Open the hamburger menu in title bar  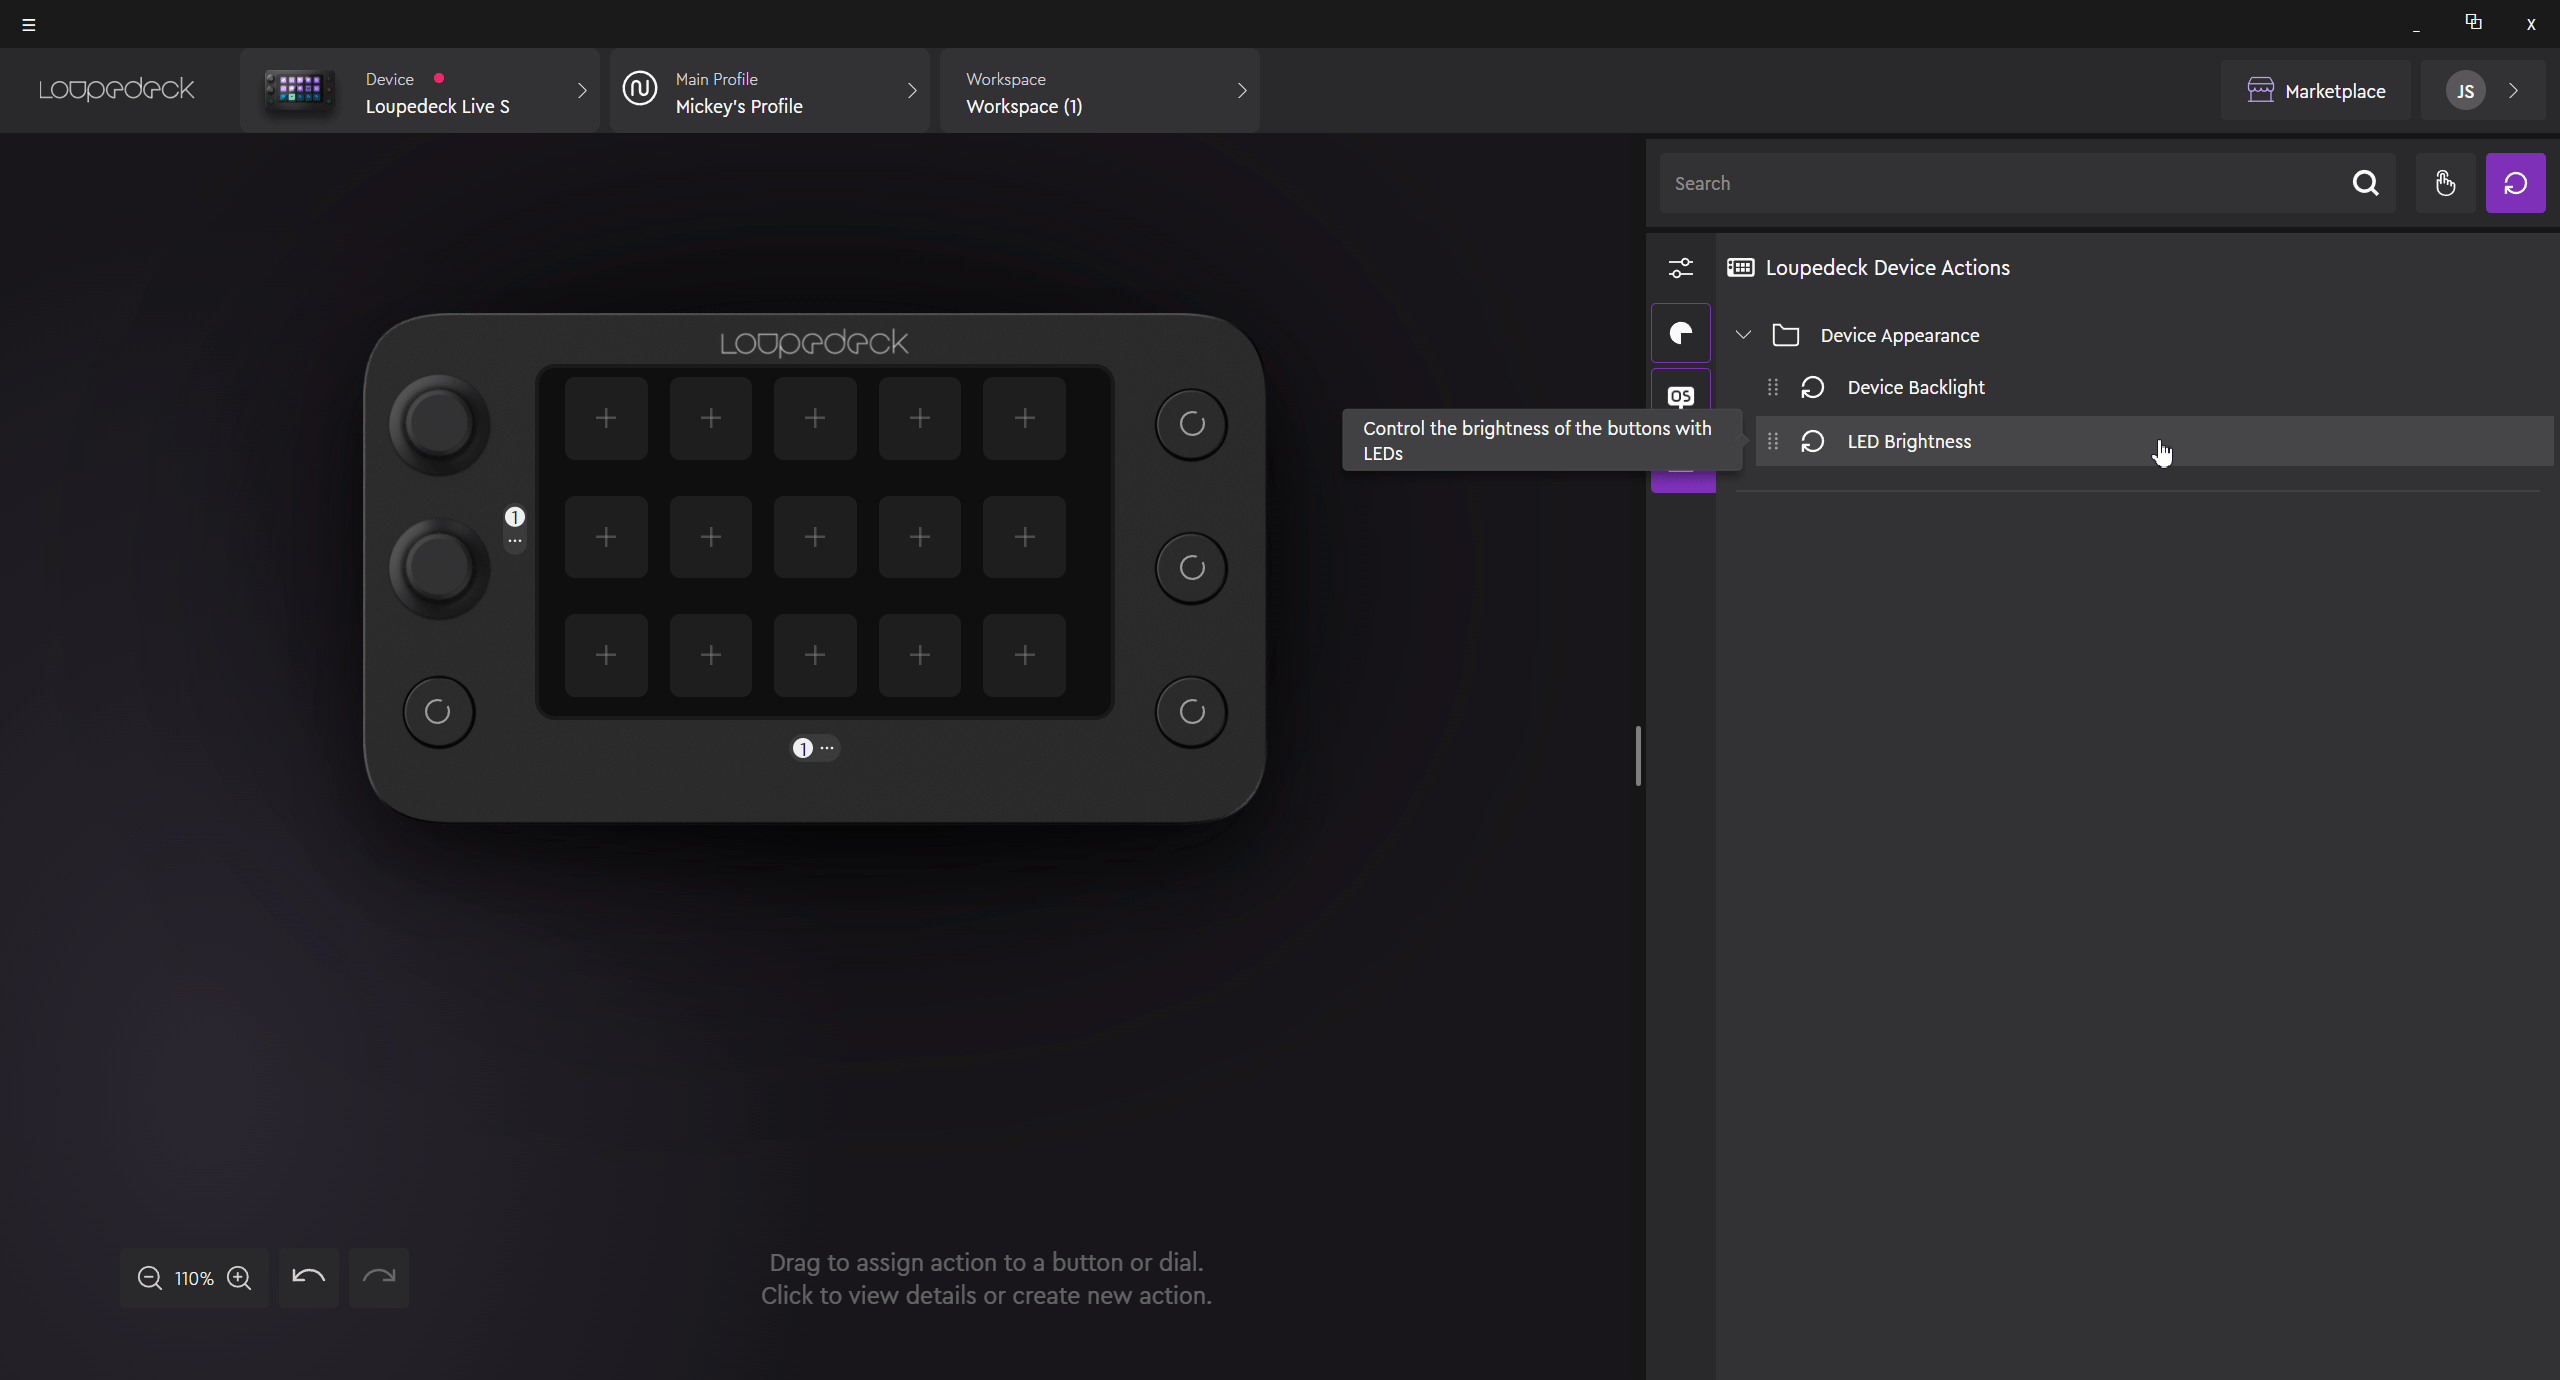(29, 25)
